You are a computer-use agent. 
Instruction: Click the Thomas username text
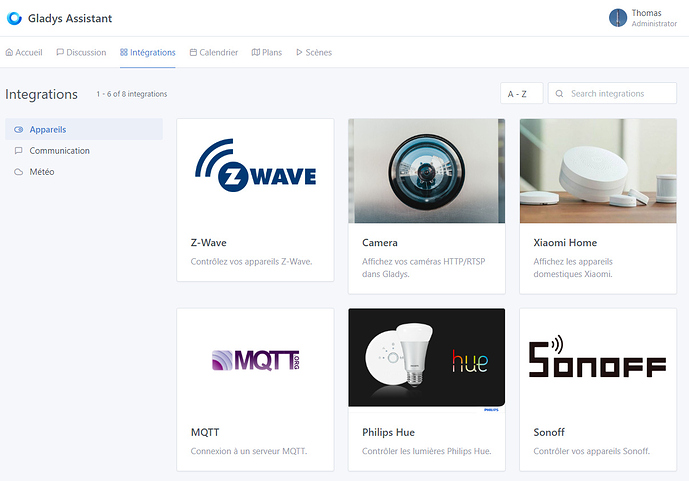point(646,13)
